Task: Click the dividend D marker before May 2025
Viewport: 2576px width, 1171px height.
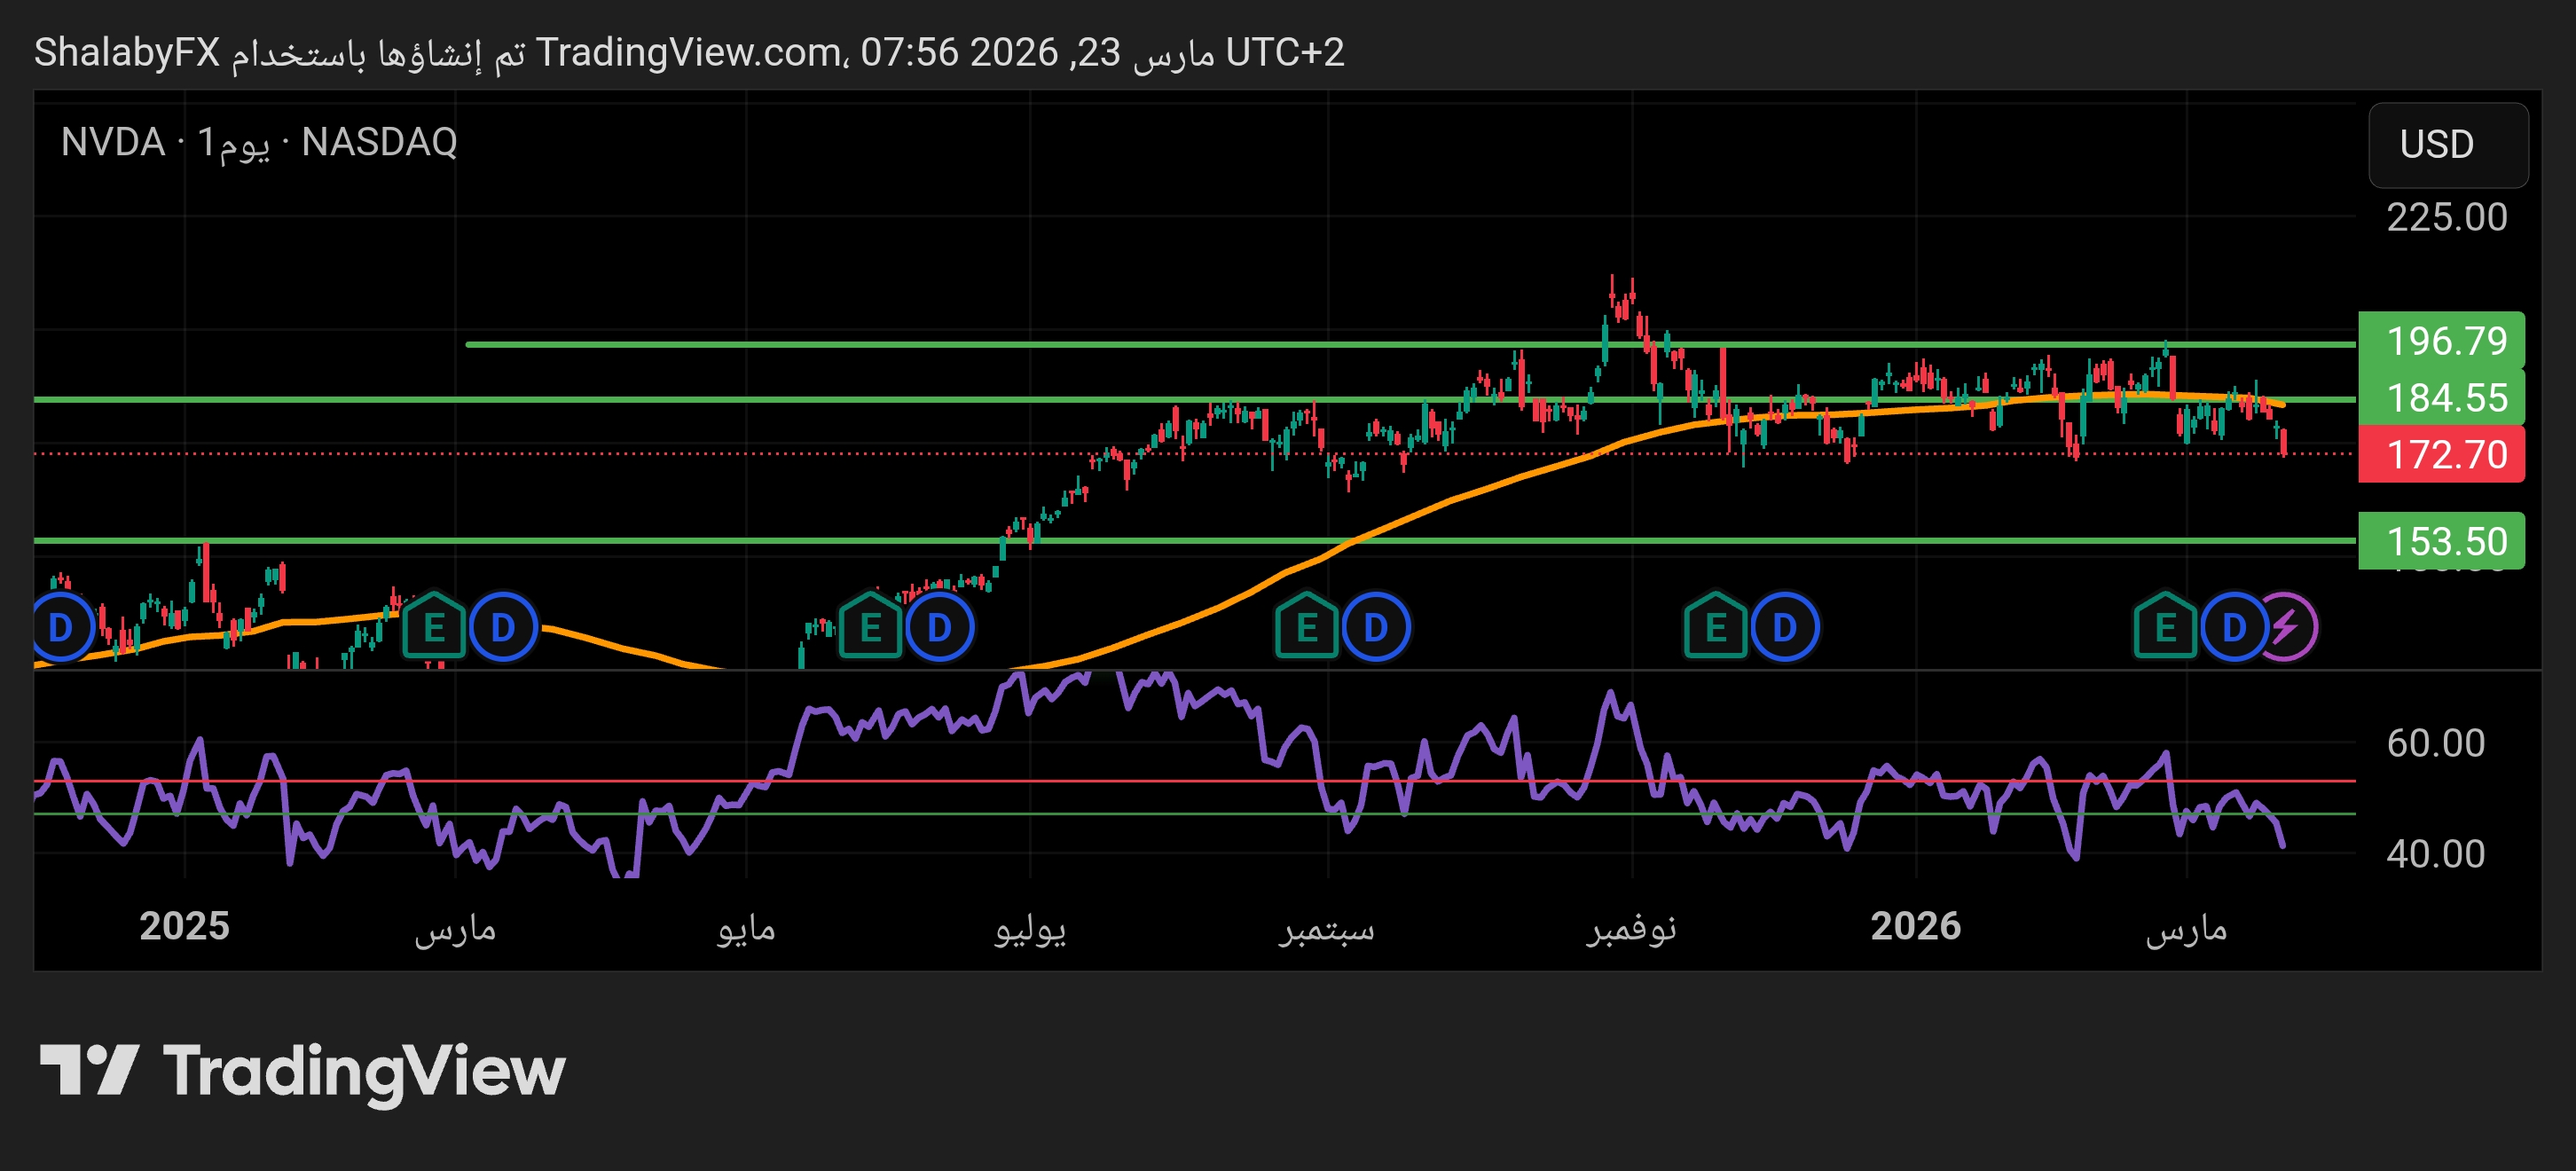Action: pos(503,628)
